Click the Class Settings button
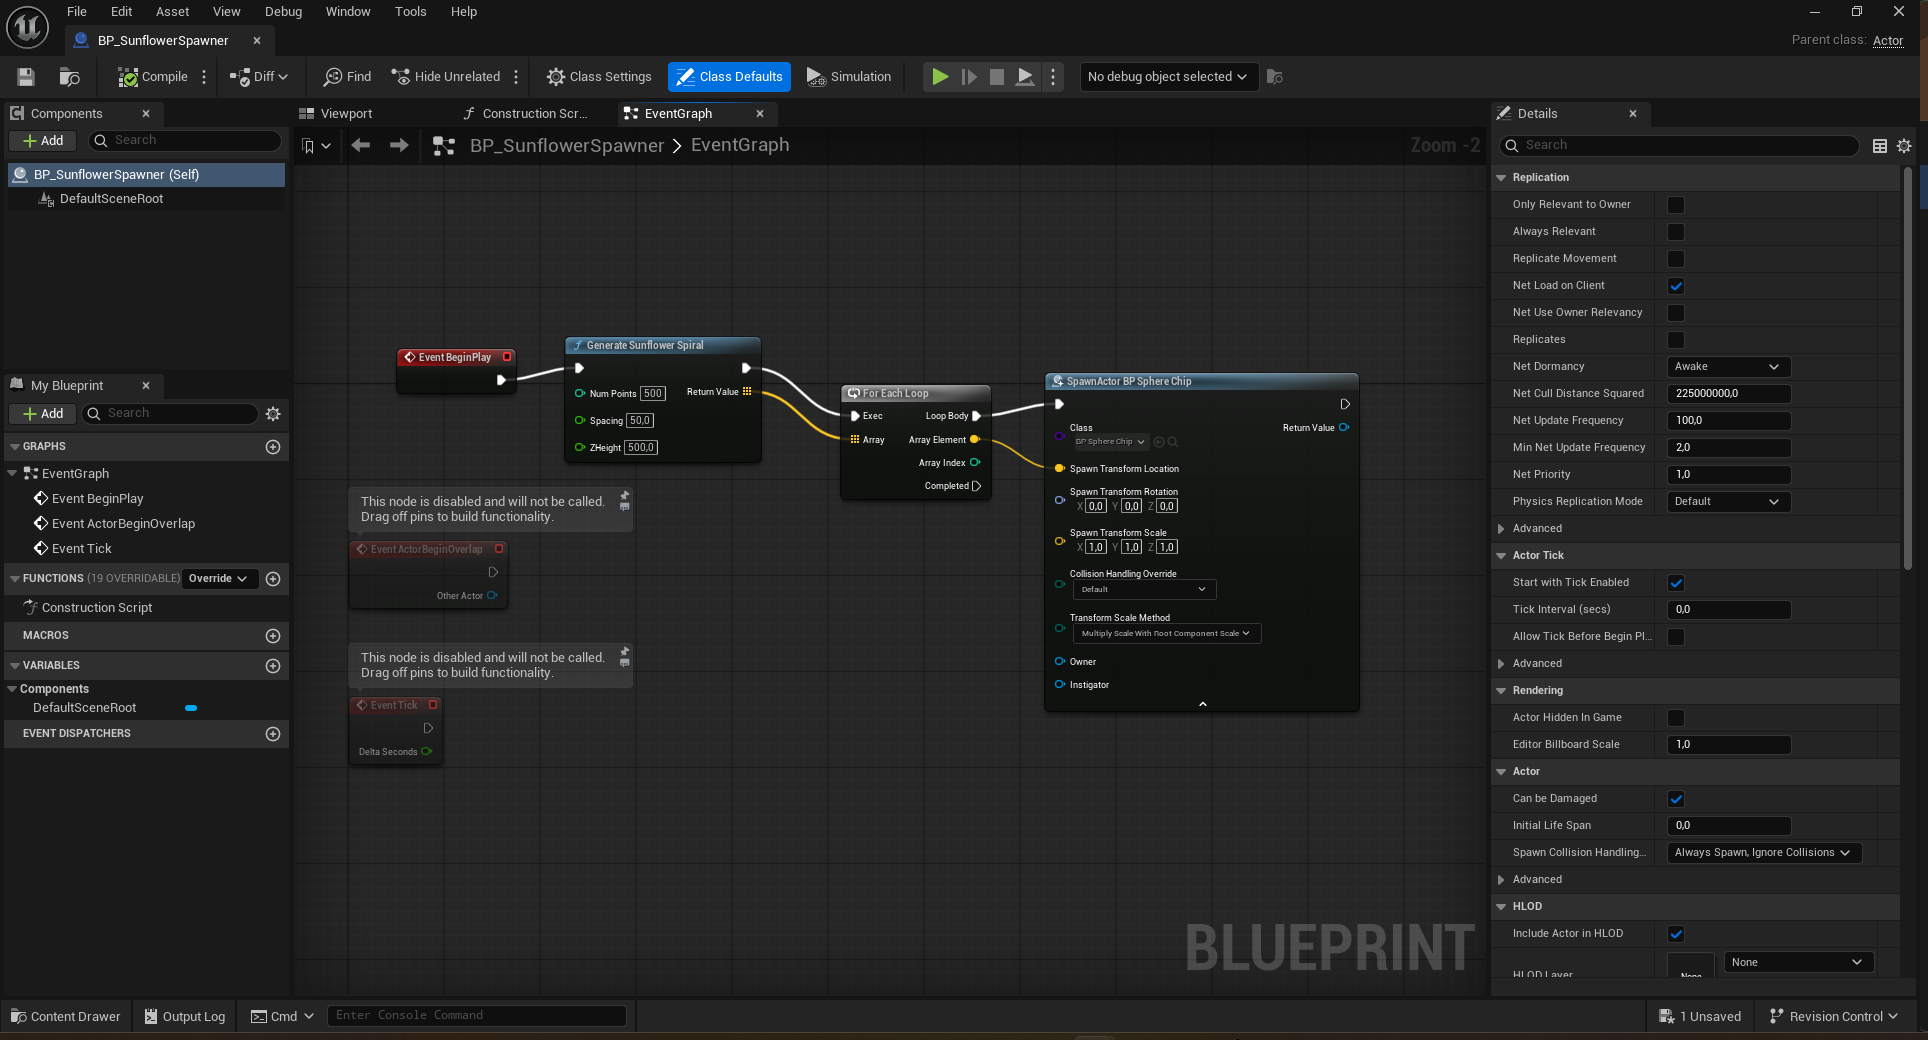Viewport: 1928px width, 1040px height. (599, 77)
